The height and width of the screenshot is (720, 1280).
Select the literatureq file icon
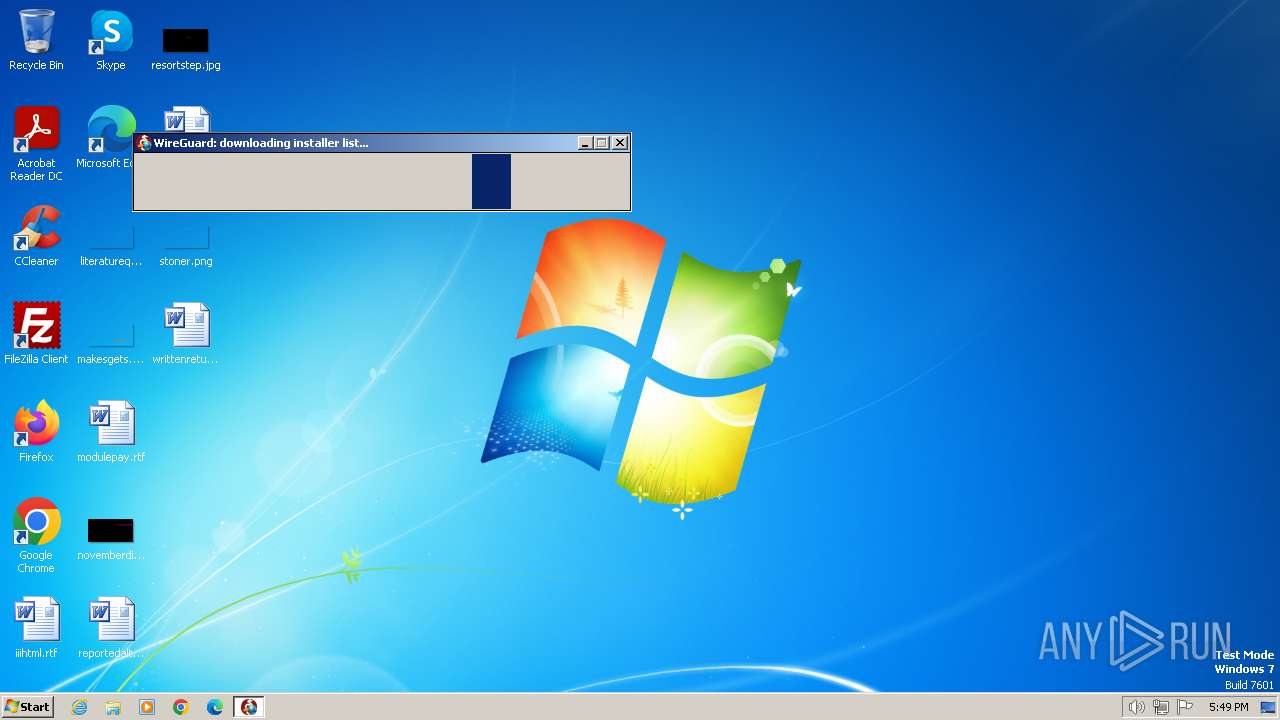[x=111, y=246]
